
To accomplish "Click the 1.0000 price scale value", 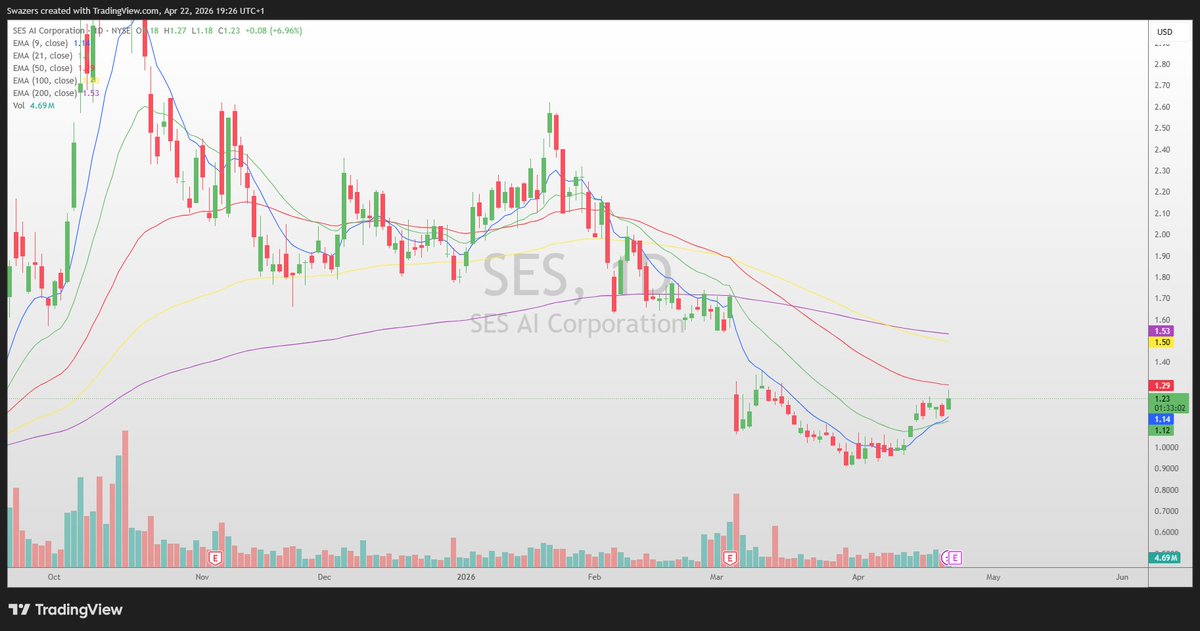I will 1167,448.
